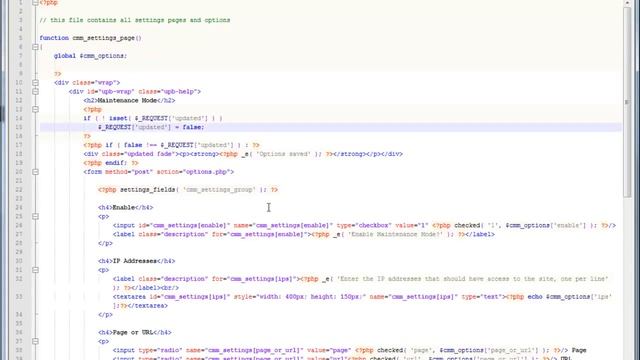The height and width of the screenshot is (360, 640).
Task: Collapse the paragraph fold under Enable heading
Action: coord(36,216)
